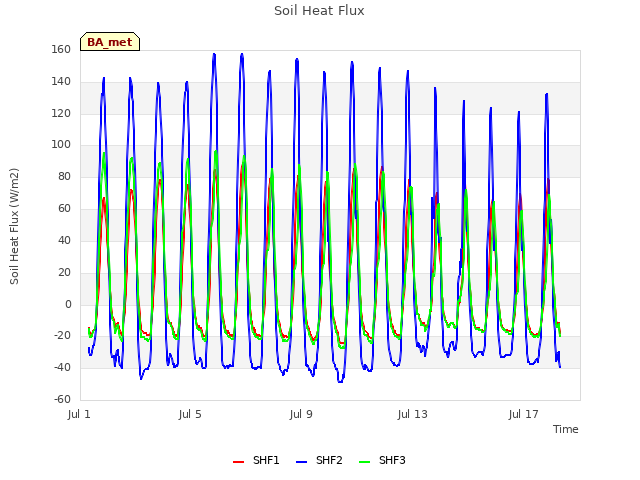Click the -40 y-axis tick label
The image size is (640, 480).
click(62, 367)
